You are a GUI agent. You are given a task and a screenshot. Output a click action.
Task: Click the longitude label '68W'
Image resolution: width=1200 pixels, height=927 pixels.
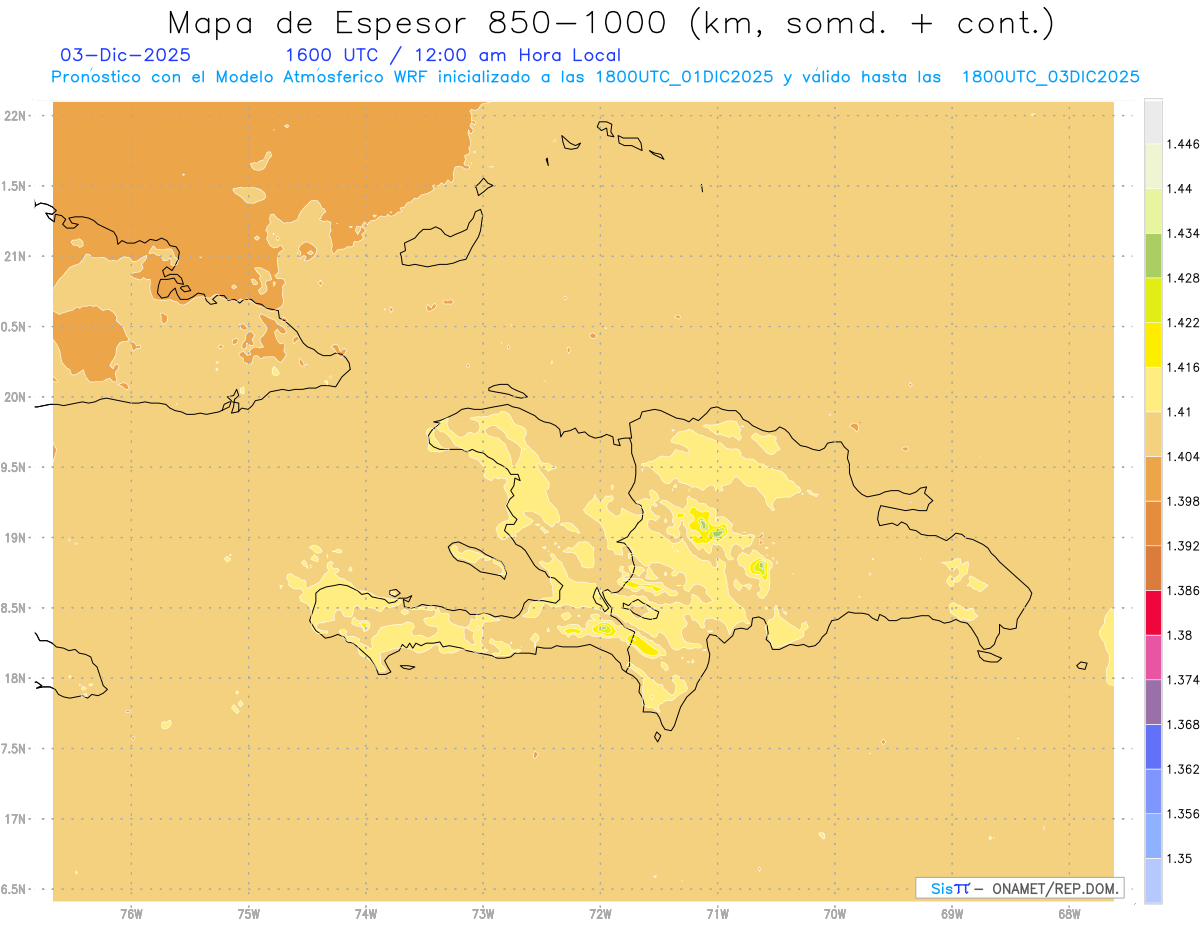(x=1069, y=914)
